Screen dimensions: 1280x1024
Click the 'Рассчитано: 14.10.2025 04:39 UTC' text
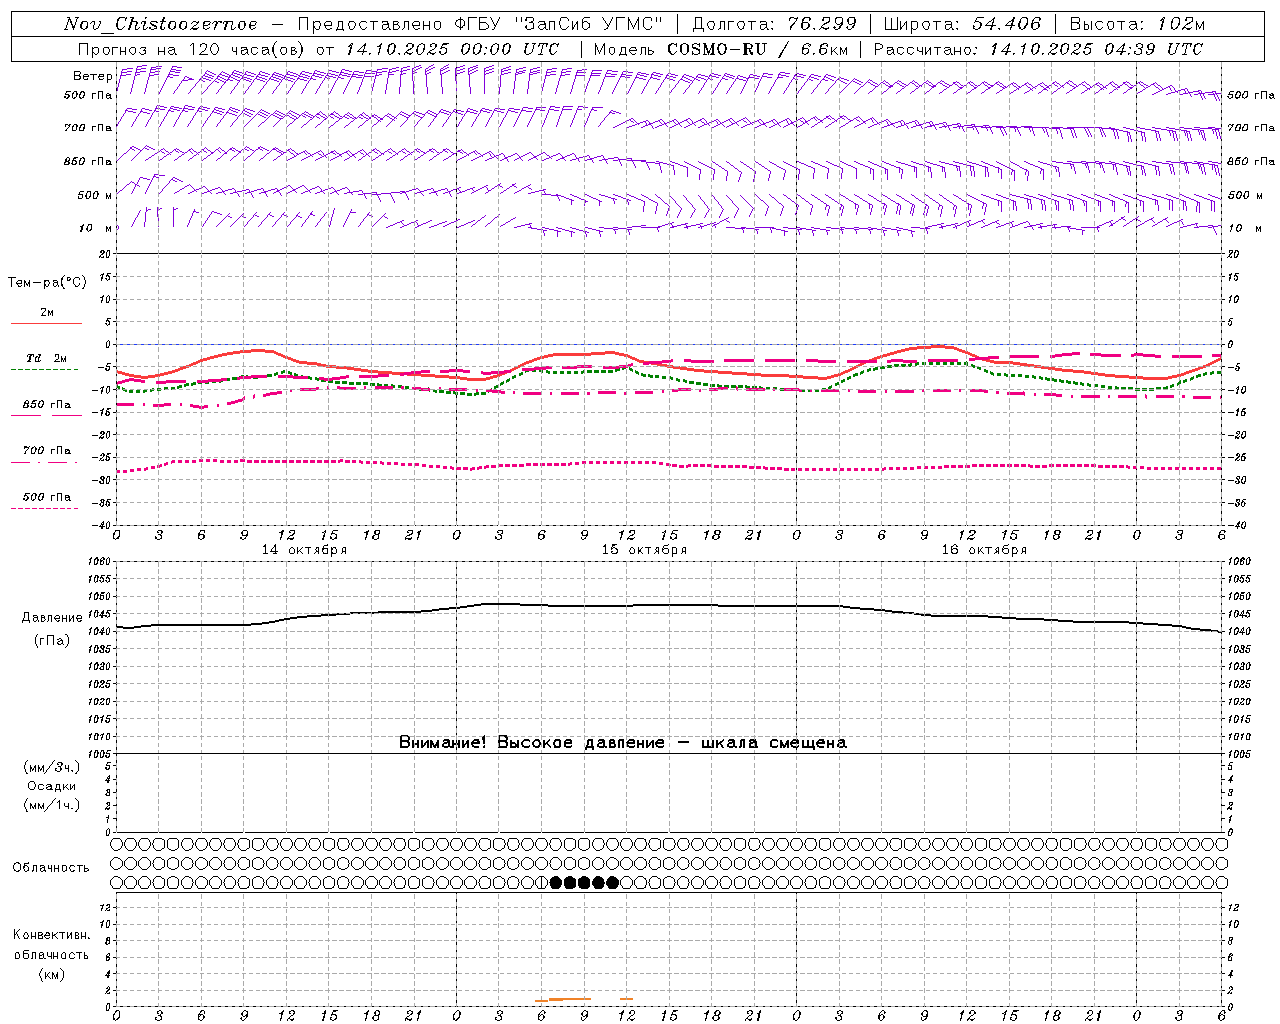(1038, 49)
